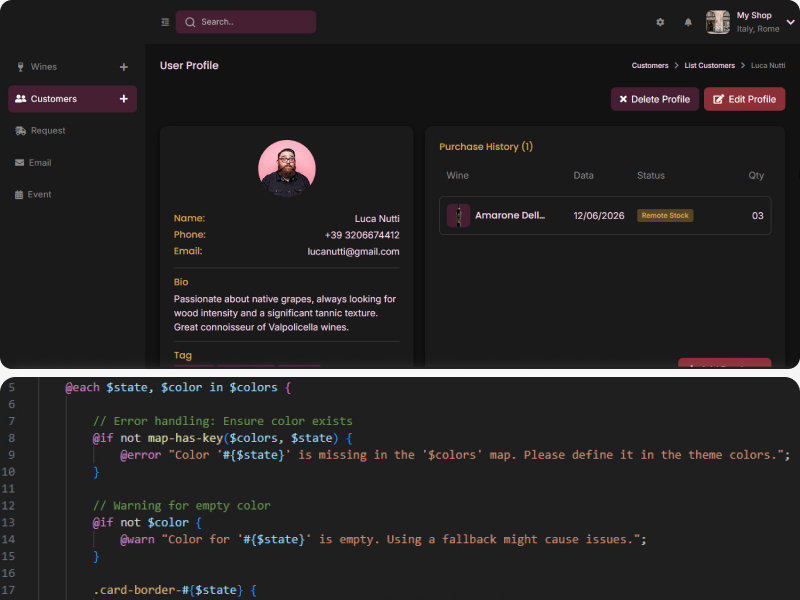Click the @each $state line in code
This screenshot has width=800, height=600.
[x=178, y=387]
